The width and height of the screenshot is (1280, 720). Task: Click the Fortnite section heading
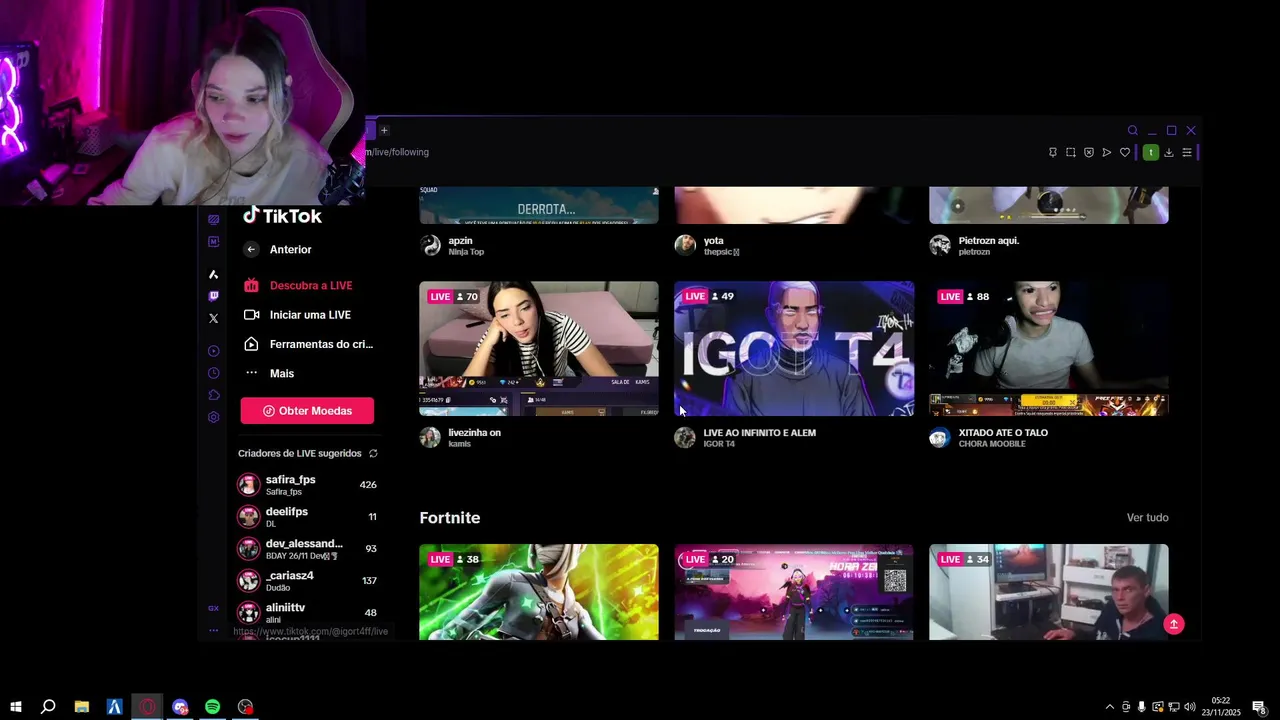pyautogui.click(x=450, y=518)
